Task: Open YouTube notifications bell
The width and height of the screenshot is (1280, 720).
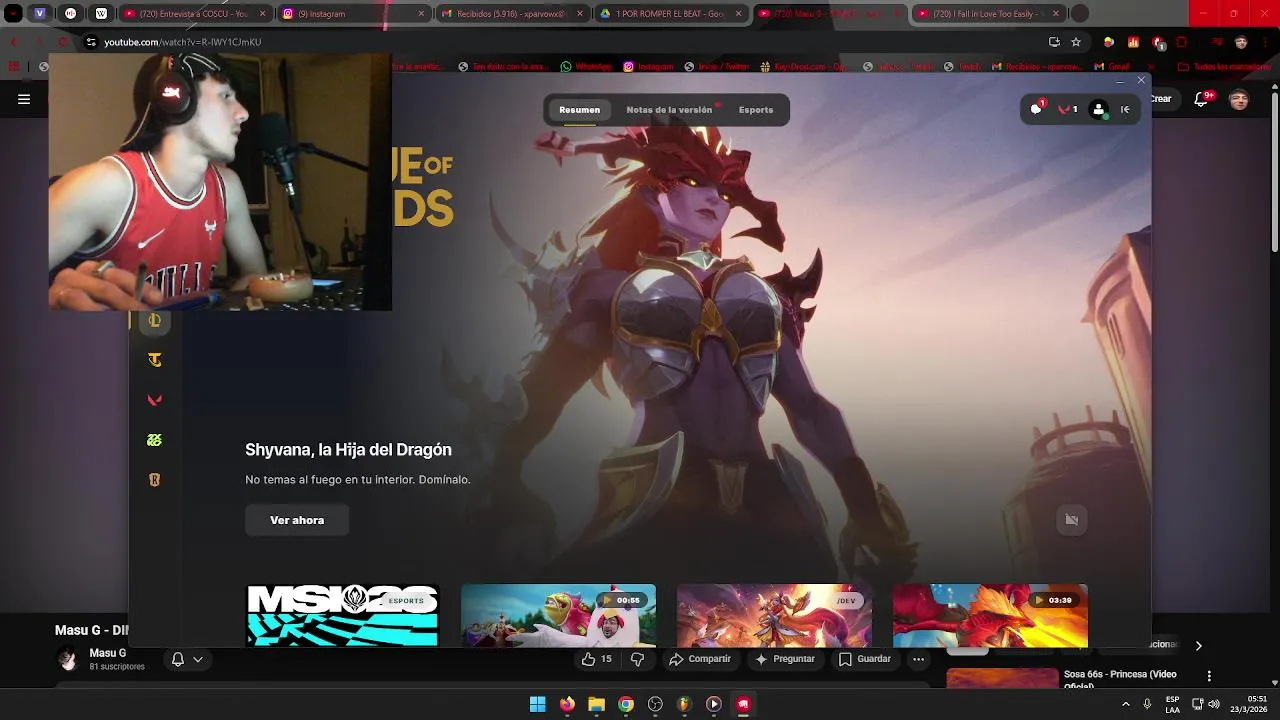Action: click(x=1203, y=99)
